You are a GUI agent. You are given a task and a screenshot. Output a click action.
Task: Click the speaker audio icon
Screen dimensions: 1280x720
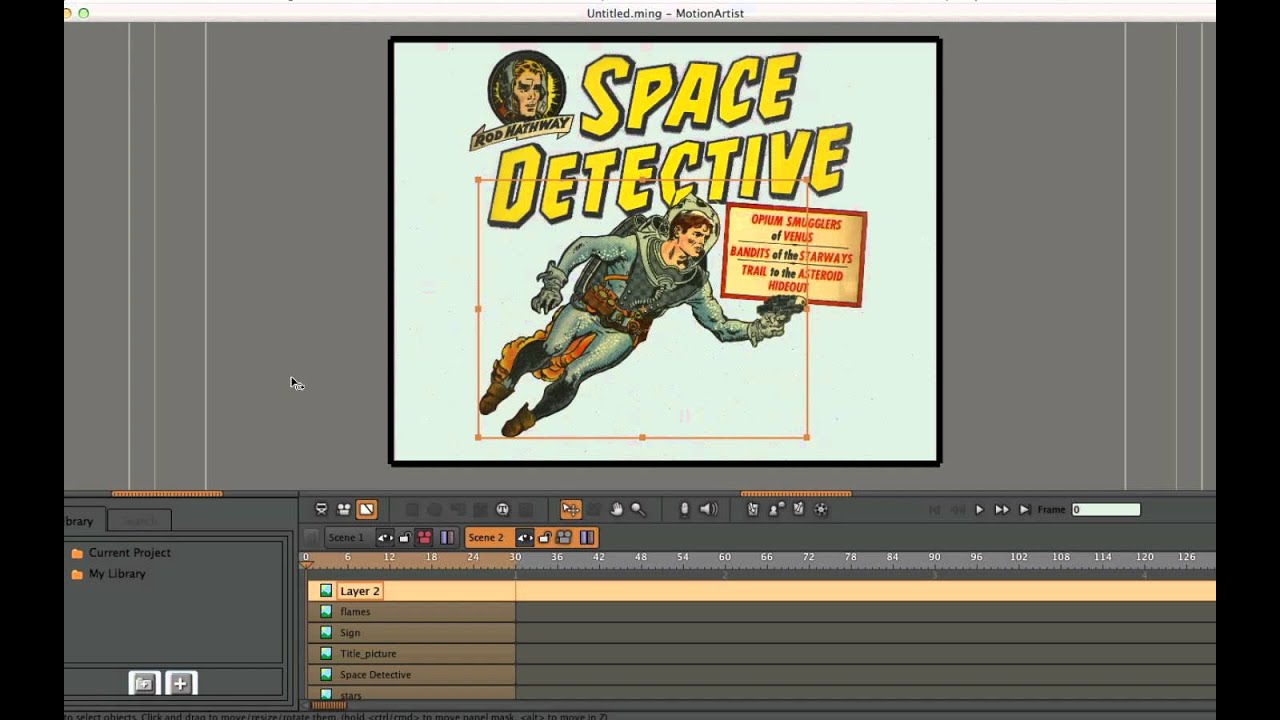708,510
